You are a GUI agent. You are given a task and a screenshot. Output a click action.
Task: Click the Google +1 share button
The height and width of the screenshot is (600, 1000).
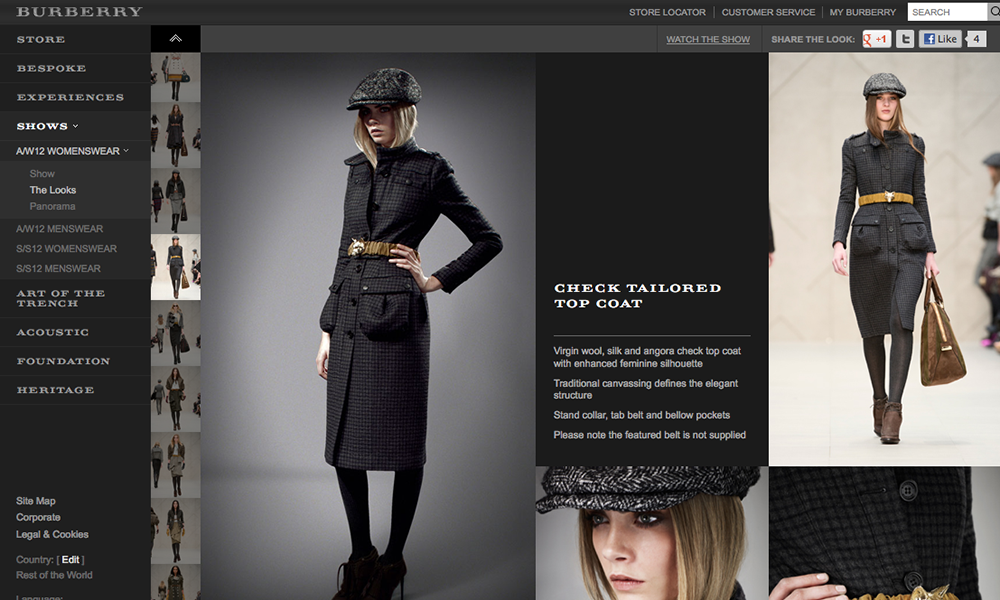coord(877,39)
